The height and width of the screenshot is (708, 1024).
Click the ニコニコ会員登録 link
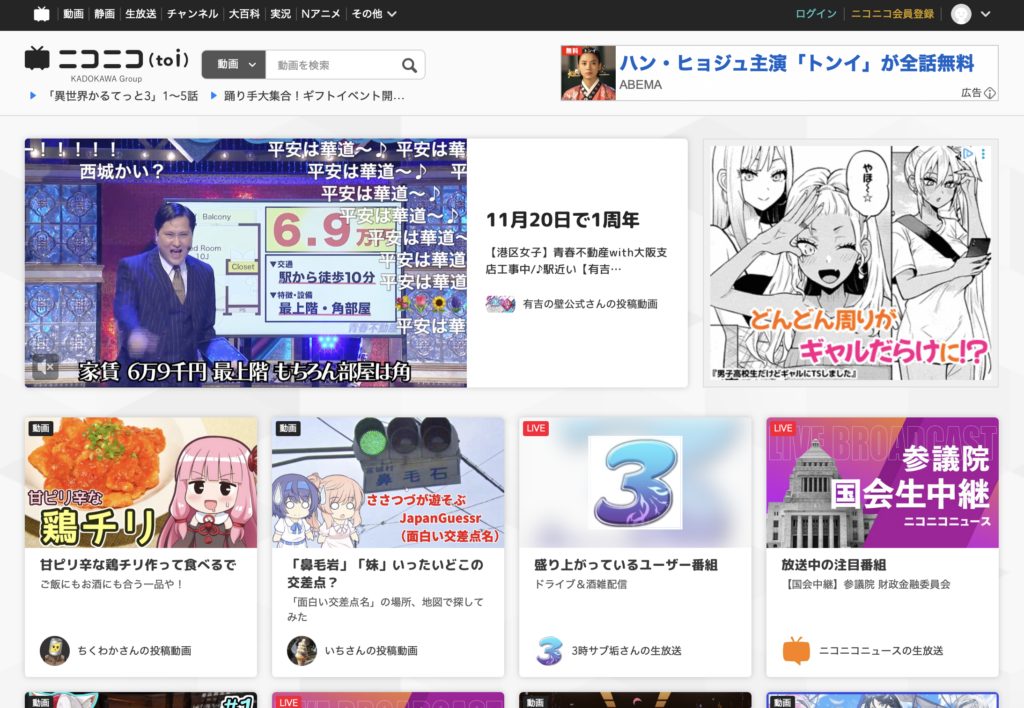pos(892,14)
